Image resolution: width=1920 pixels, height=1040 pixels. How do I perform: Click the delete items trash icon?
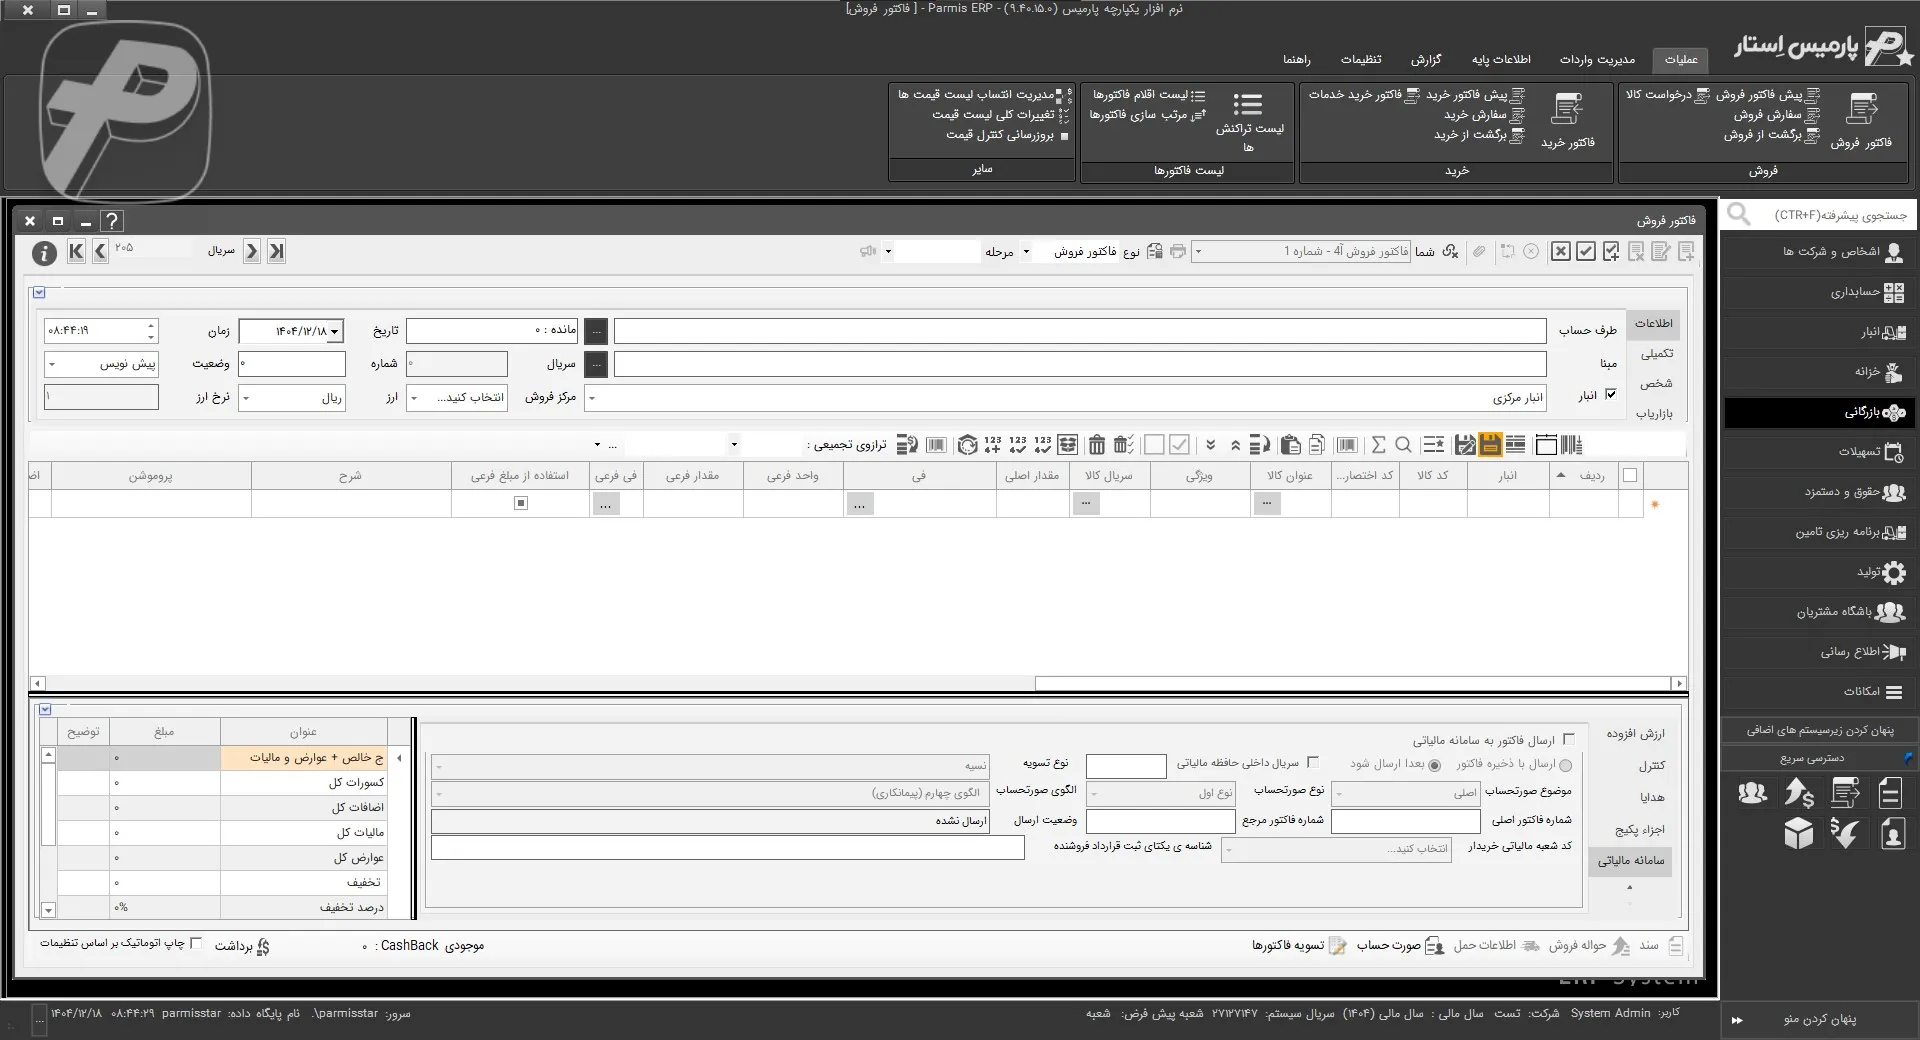pyautogui.click(x=1097, y=445)
